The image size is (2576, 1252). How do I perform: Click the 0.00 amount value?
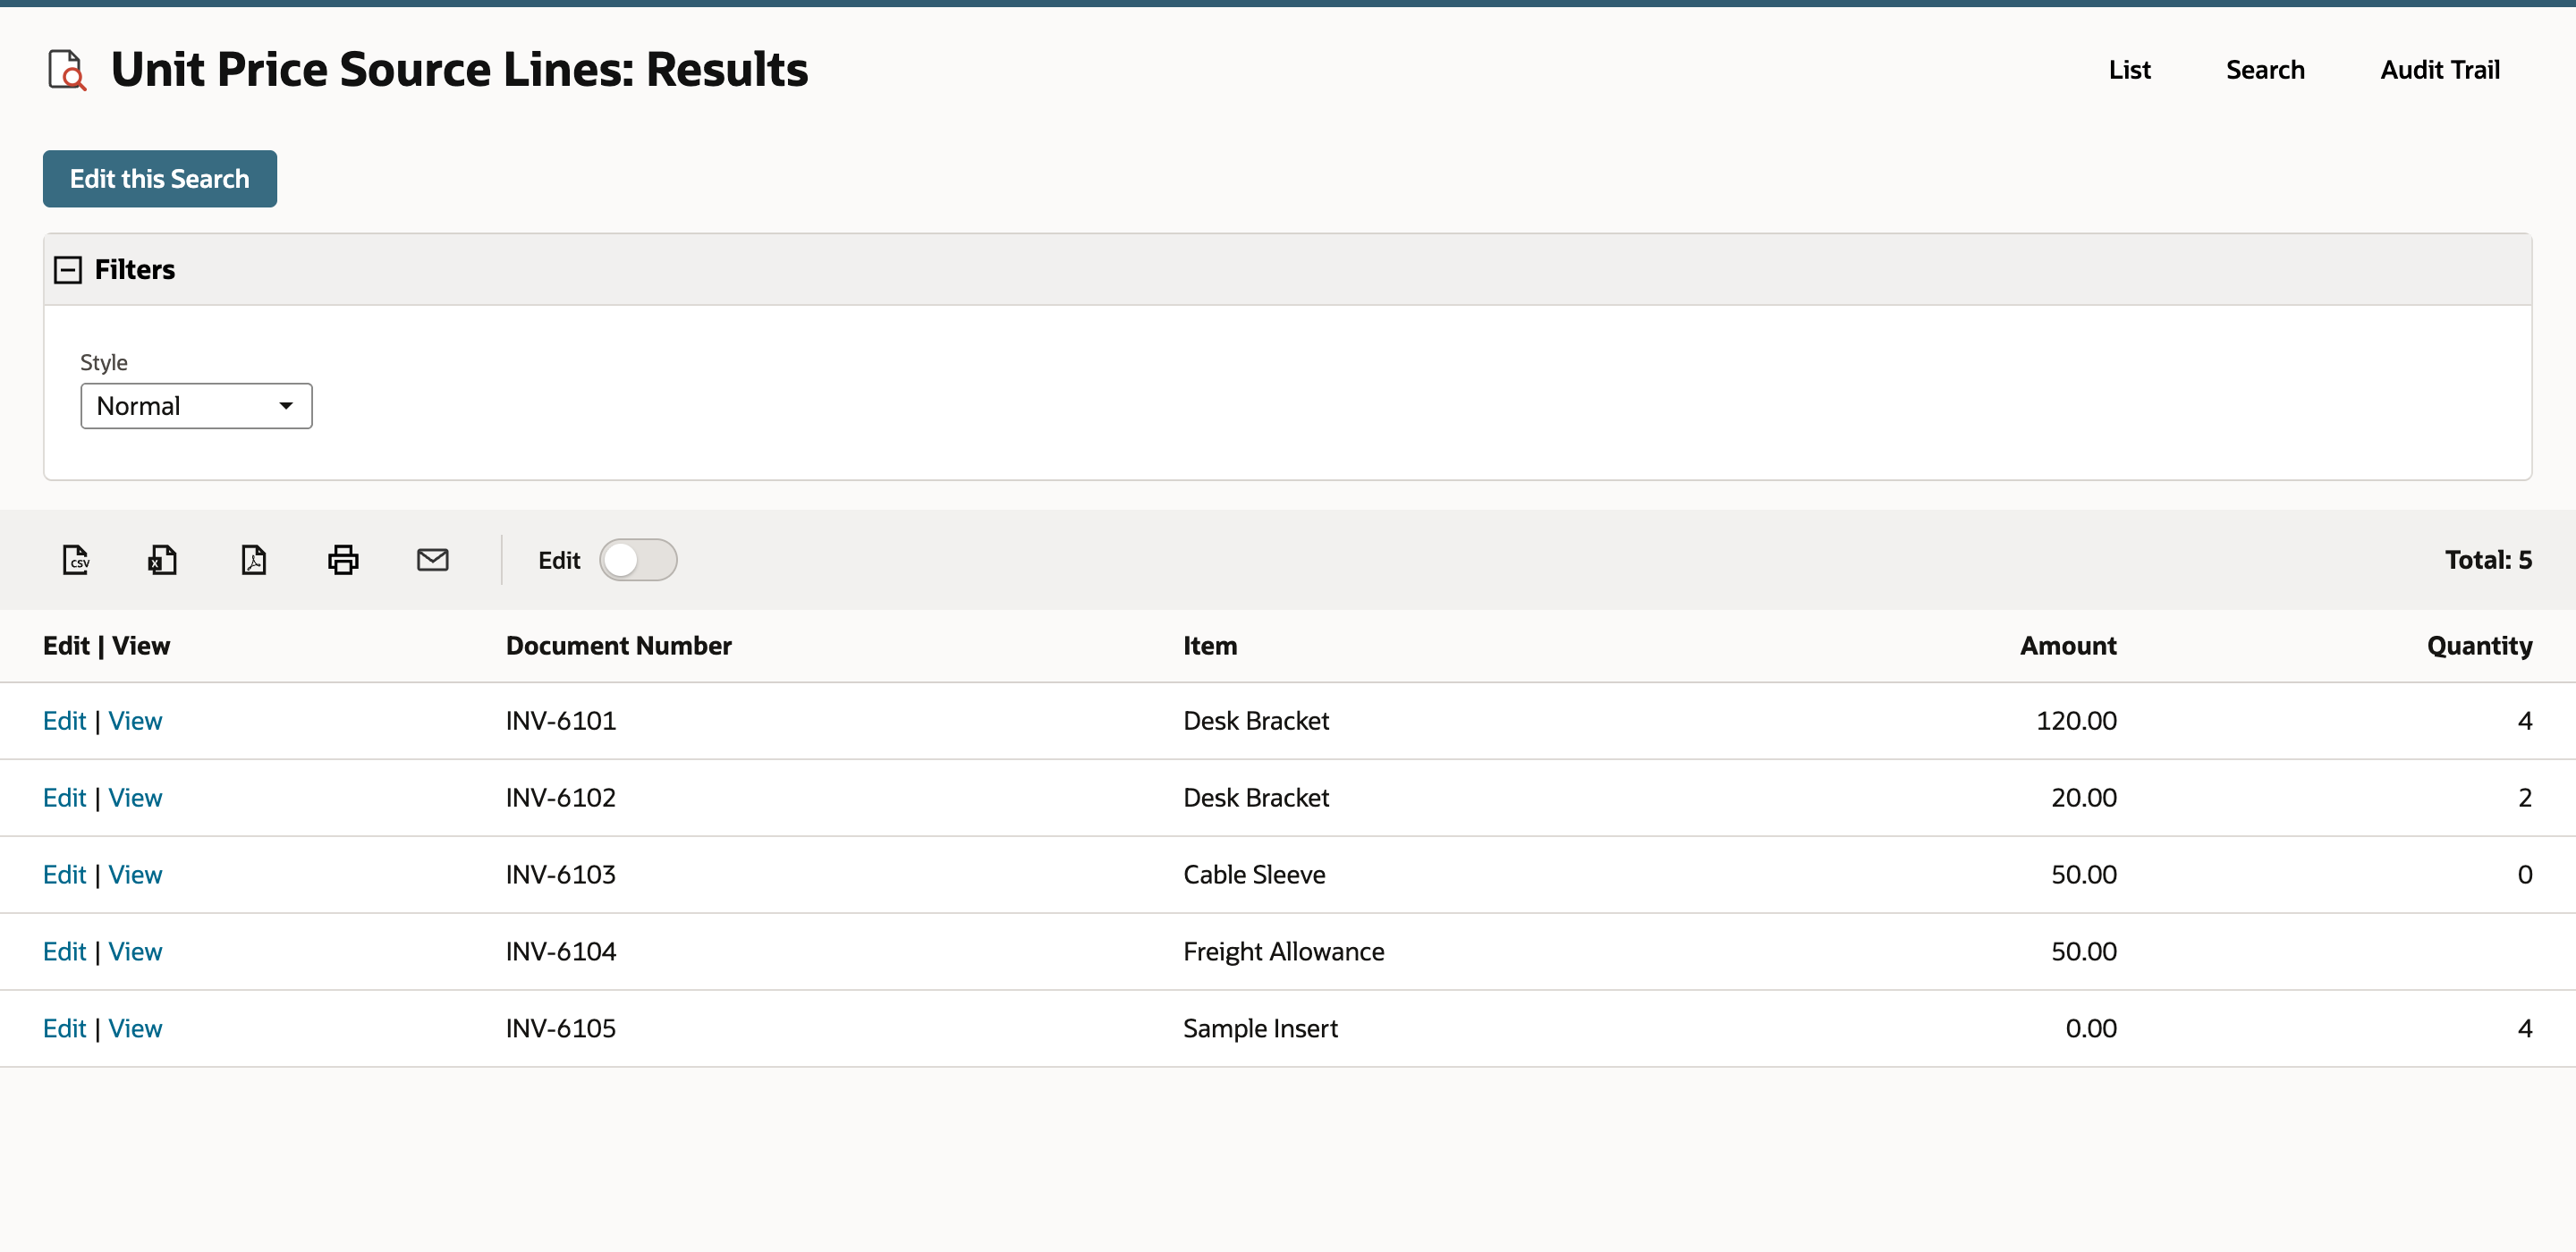[x=2091, y=1029]
